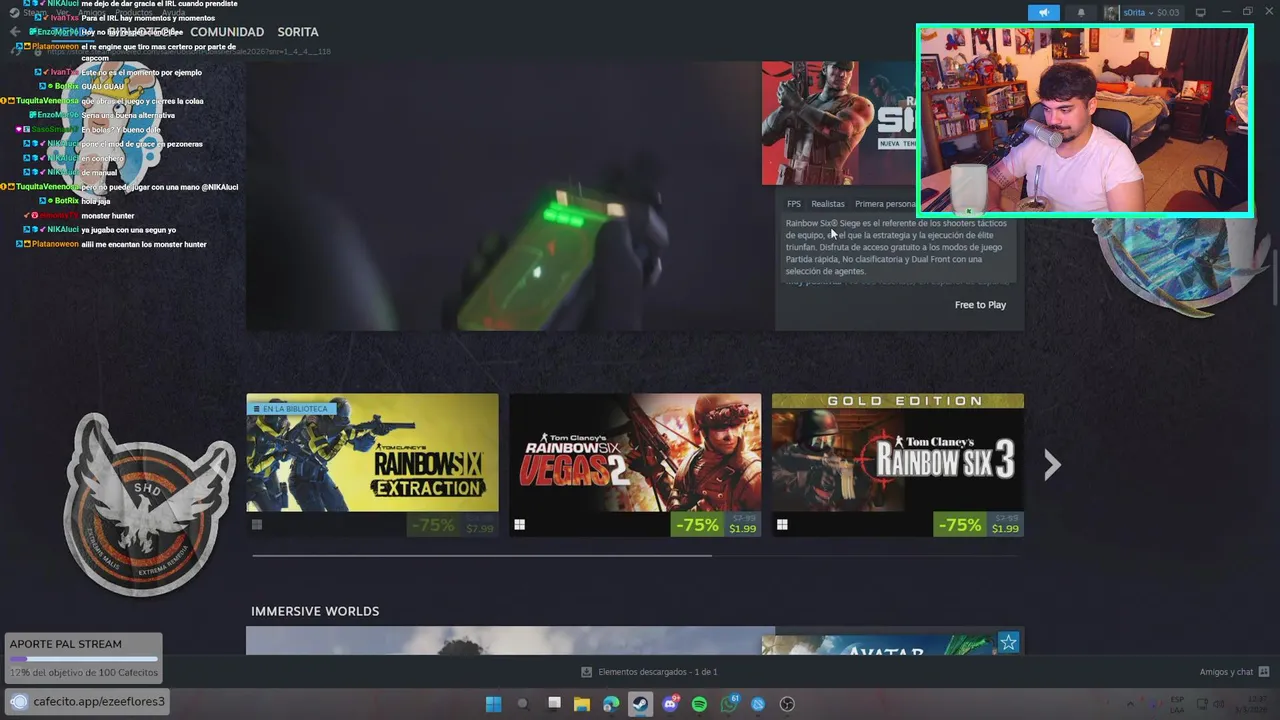Select the FPS tag
The height and width of the screenshot is (720, 1280).
tap(794, 204)
